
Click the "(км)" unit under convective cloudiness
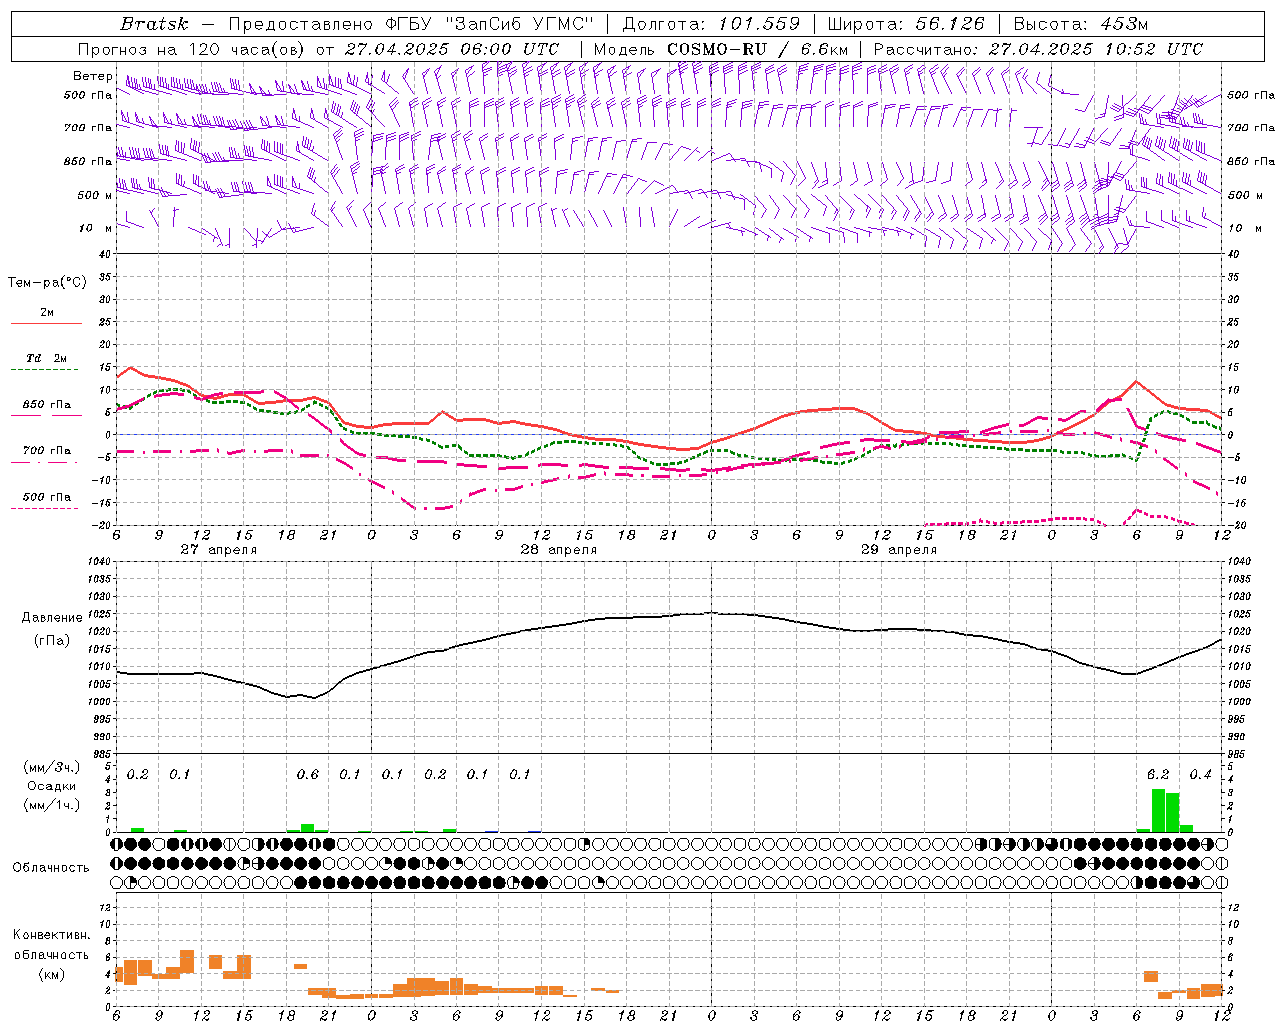[x=51, y=973]
